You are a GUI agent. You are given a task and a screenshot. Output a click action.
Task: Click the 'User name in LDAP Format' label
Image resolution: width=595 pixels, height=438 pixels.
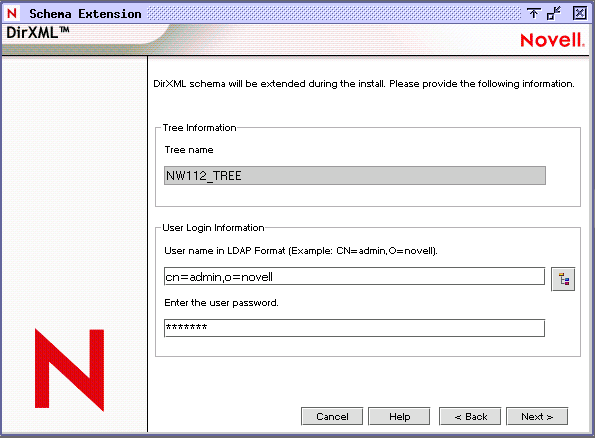coord(301,251)
